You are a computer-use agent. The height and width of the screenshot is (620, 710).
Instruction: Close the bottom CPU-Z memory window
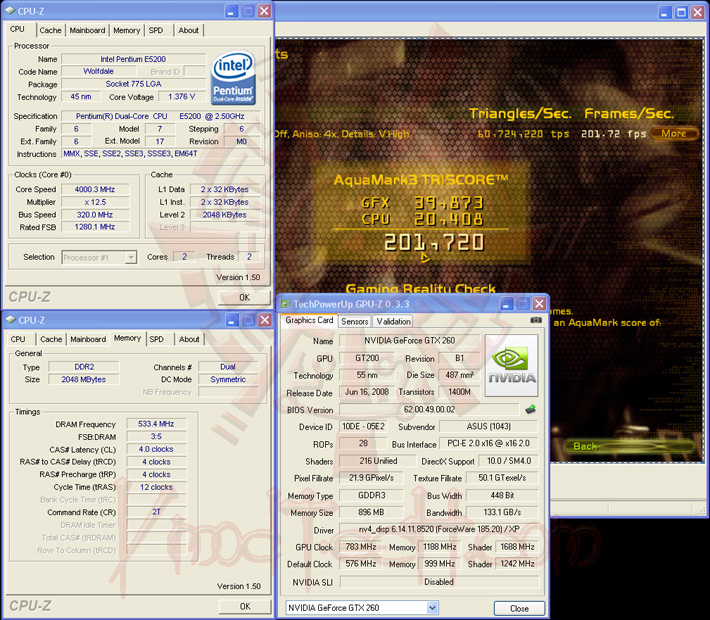(x=265, y=320)
